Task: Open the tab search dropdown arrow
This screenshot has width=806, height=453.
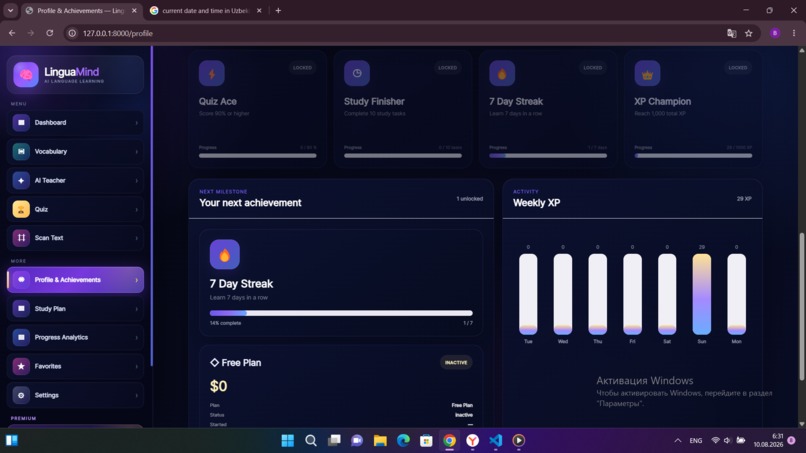Action: coord(10,10)
